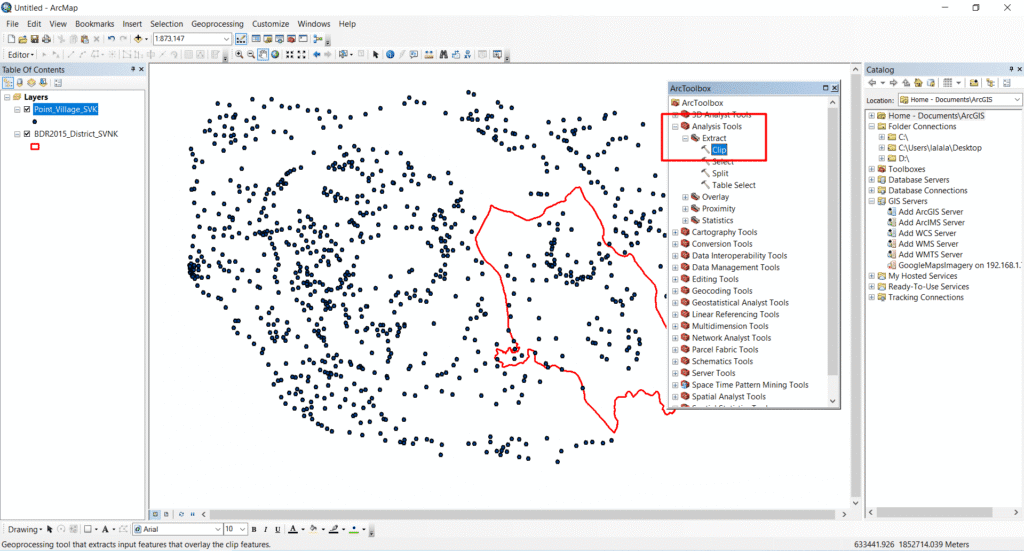Screen dimensions: 1024x551
Task: Open the Editor Toolbar icon
Action: pos(241,39)
